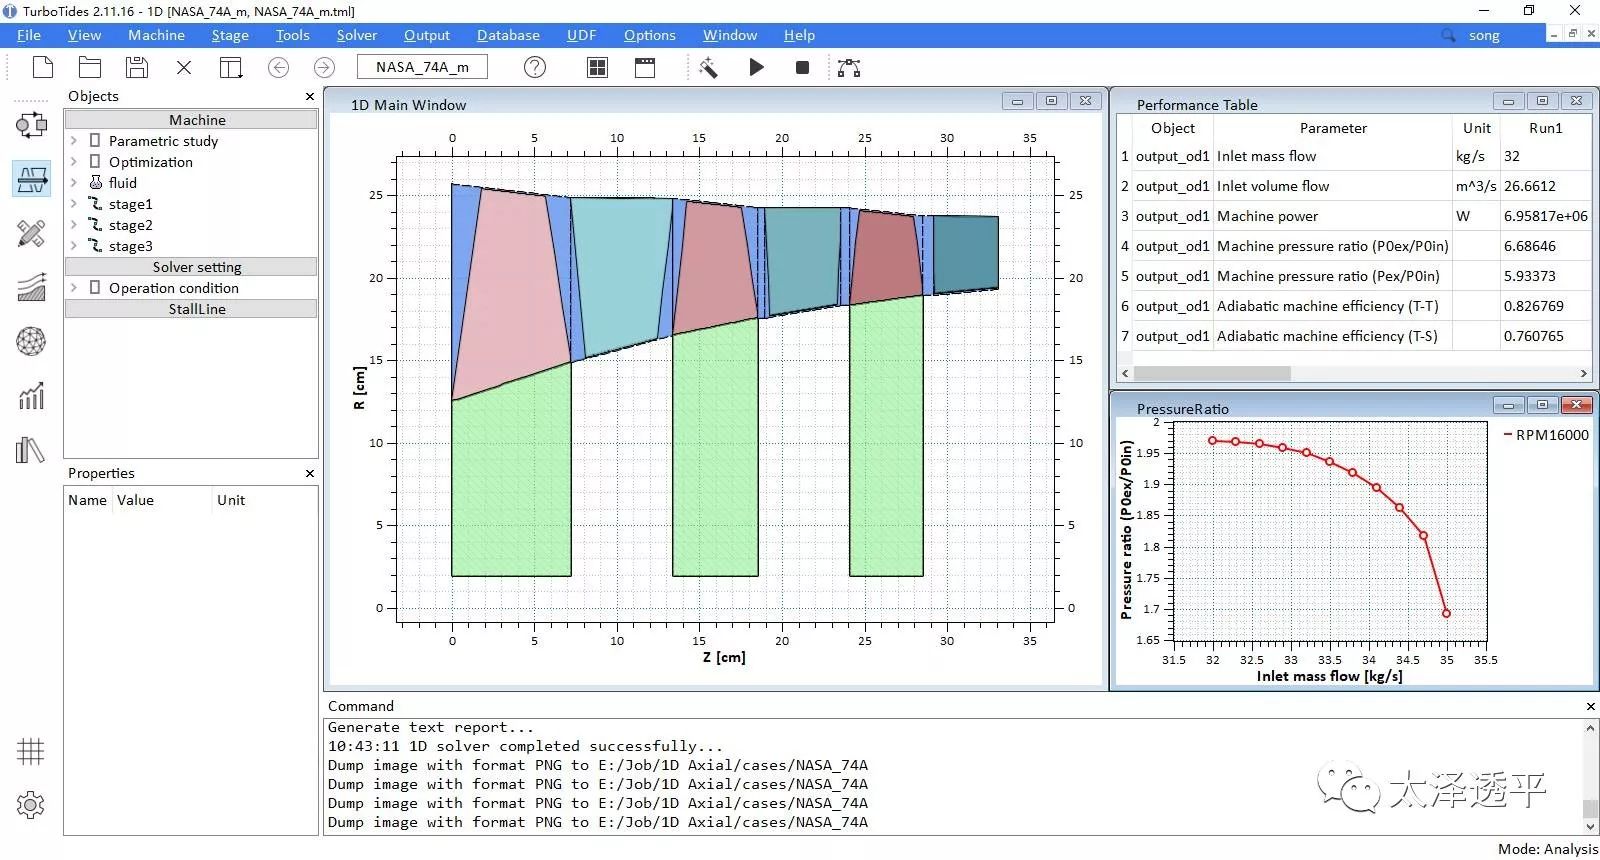
Task: Select the Operation condition tree label
Action: [x=174, y=288]
